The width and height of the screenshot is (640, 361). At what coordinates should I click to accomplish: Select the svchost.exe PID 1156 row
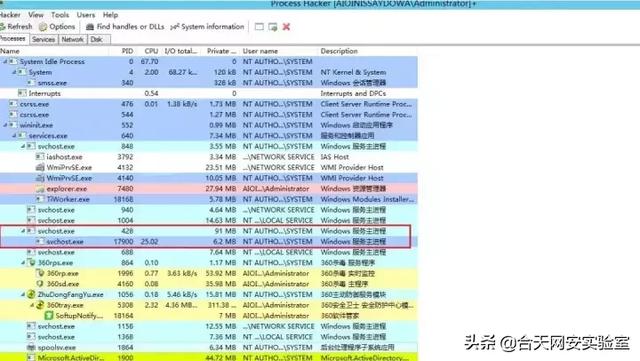209,326
